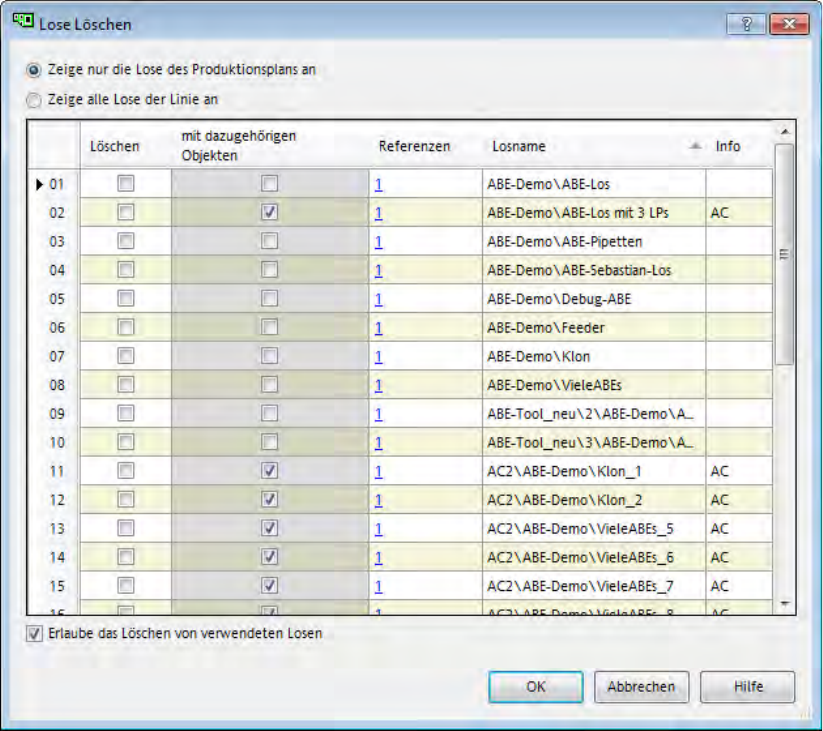The height and width of the screenshot is (731, 823).
Task: Select row header 10
Action: (54, 443)
